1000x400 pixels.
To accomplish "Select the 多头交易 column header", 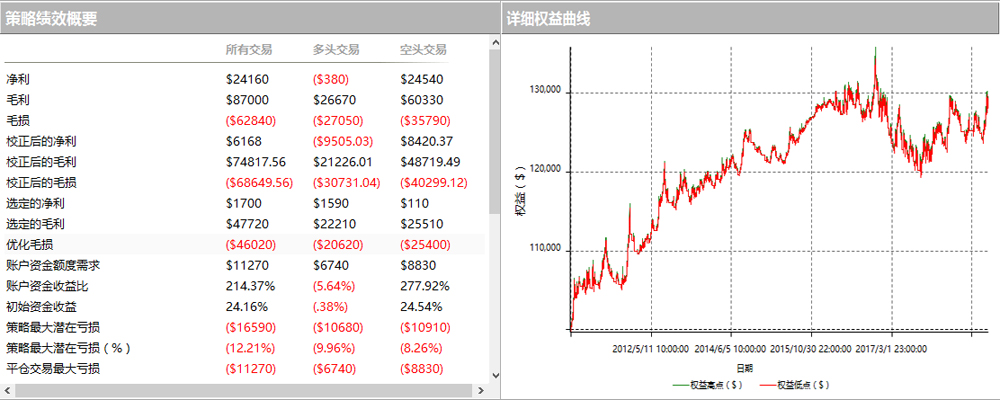I will click(x=335, y=50).
